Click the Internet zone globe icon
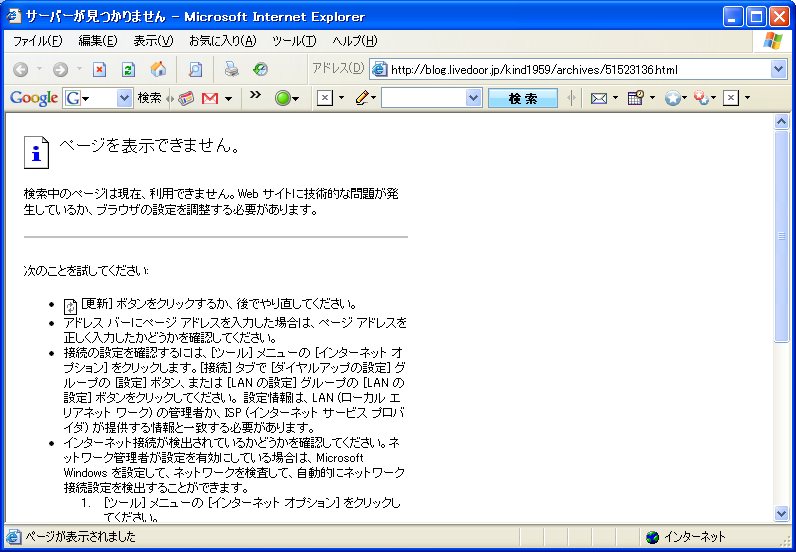796x552 pixels. [652, 537]
